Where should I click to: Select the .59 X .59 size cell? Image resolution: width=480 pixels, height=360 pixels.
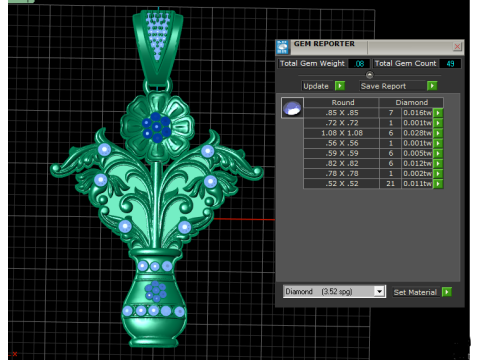(342, 153)
